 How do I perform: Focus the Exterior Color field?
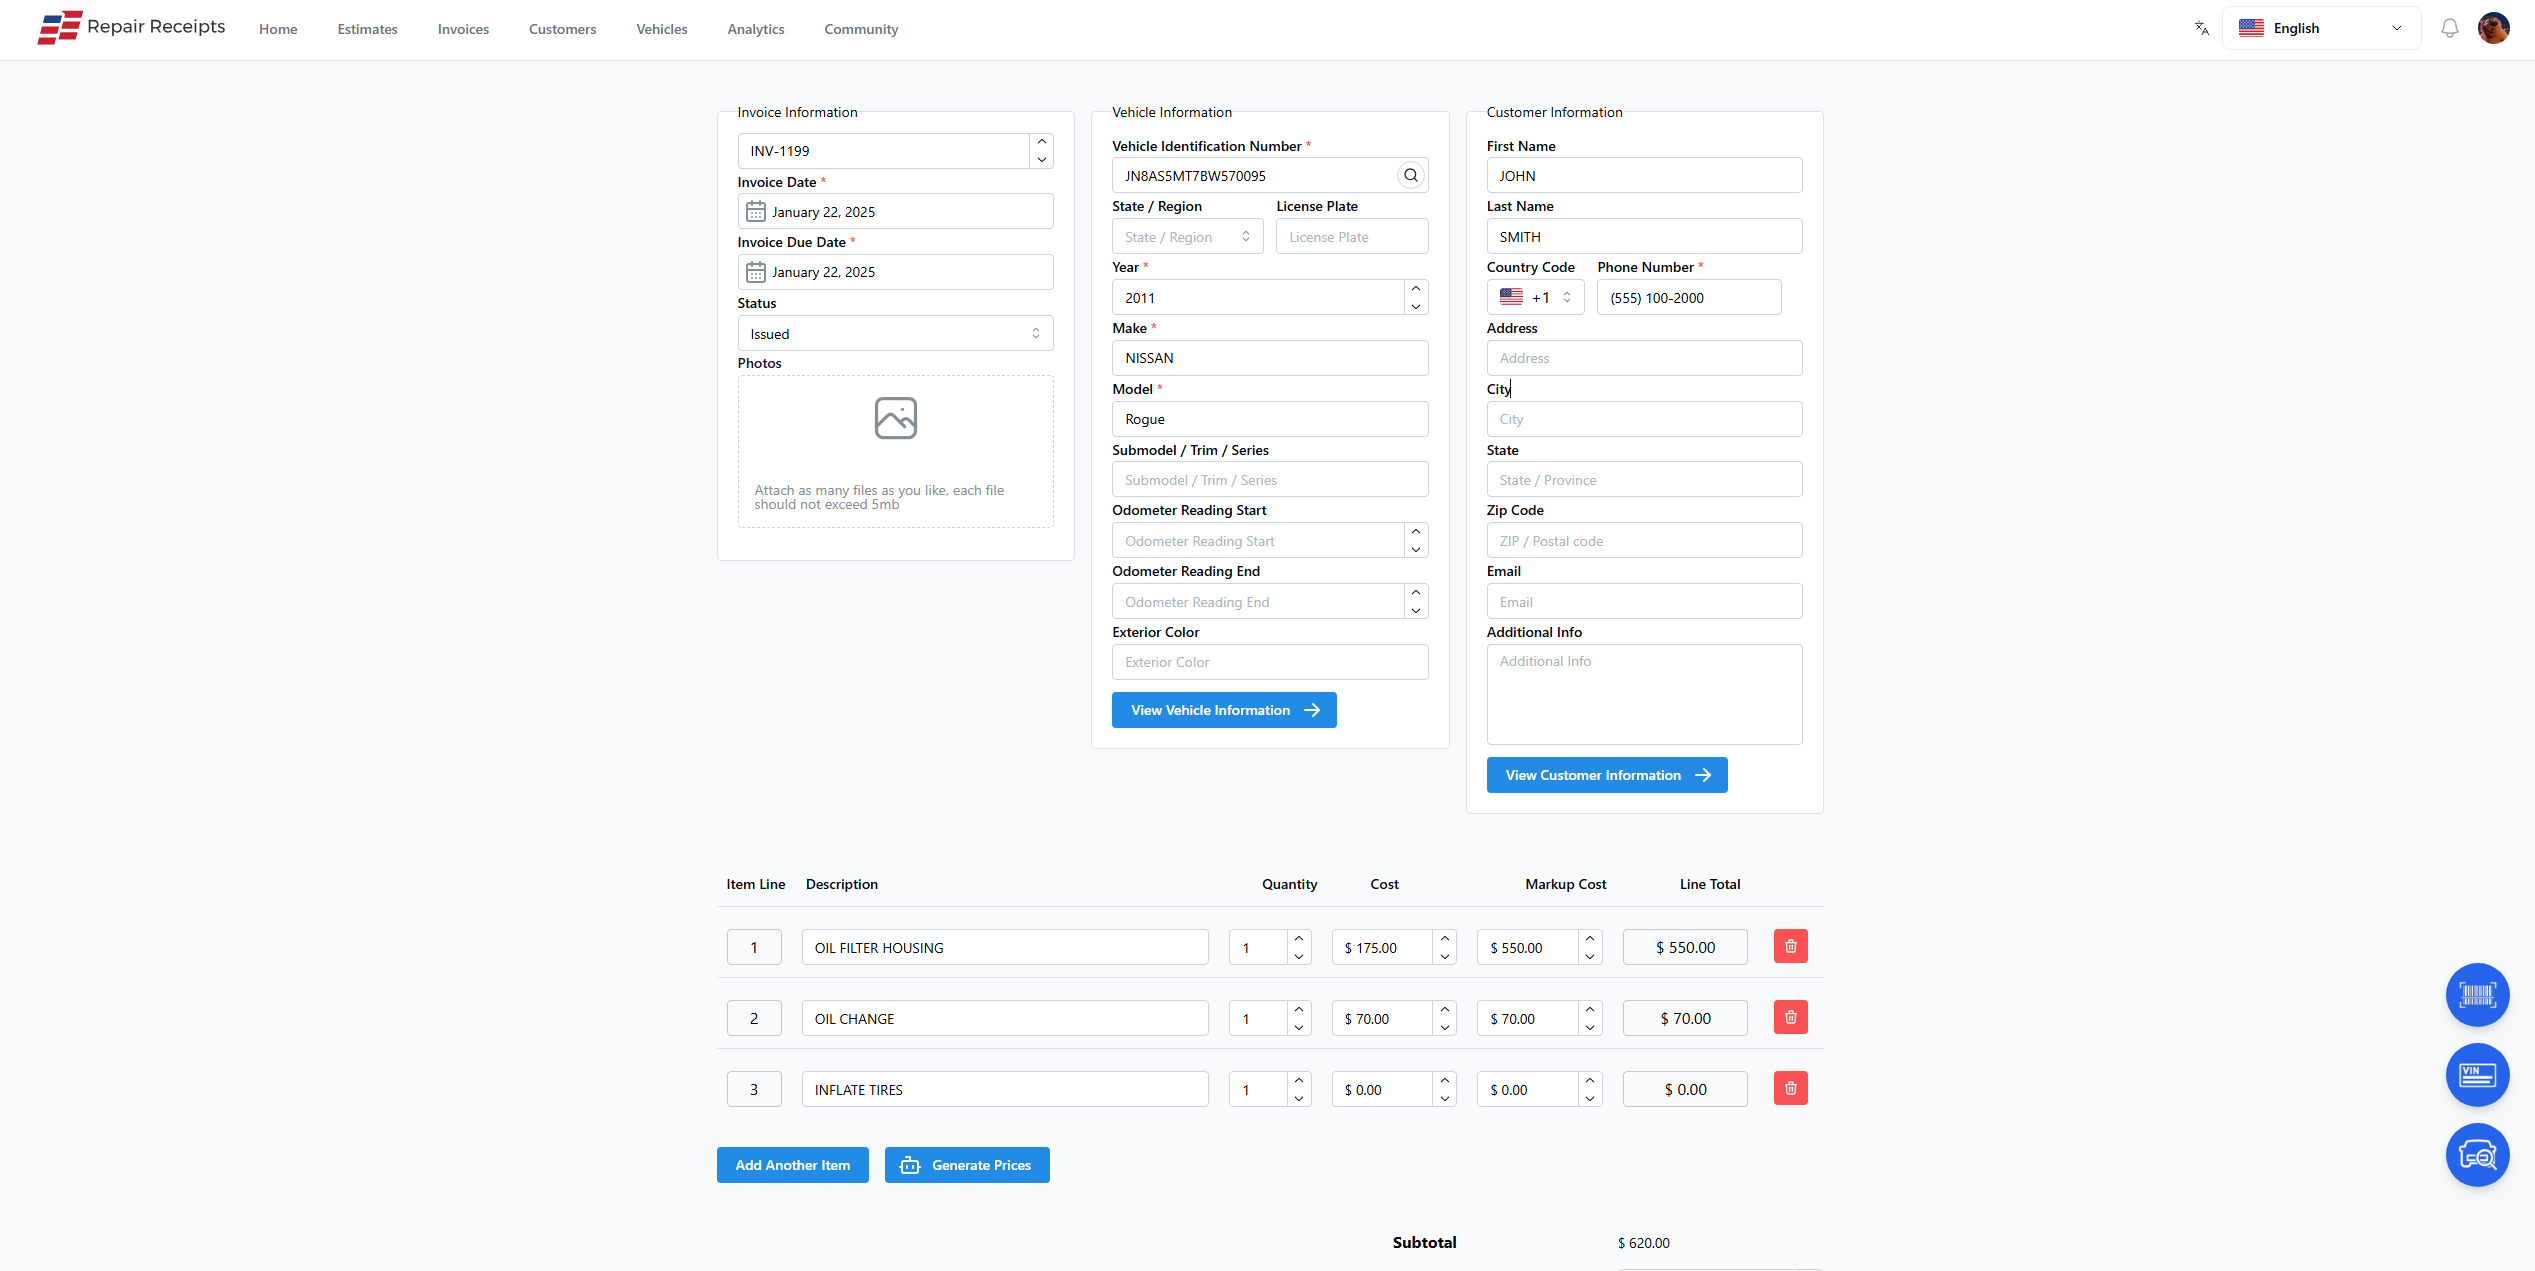pos(1270,662)
